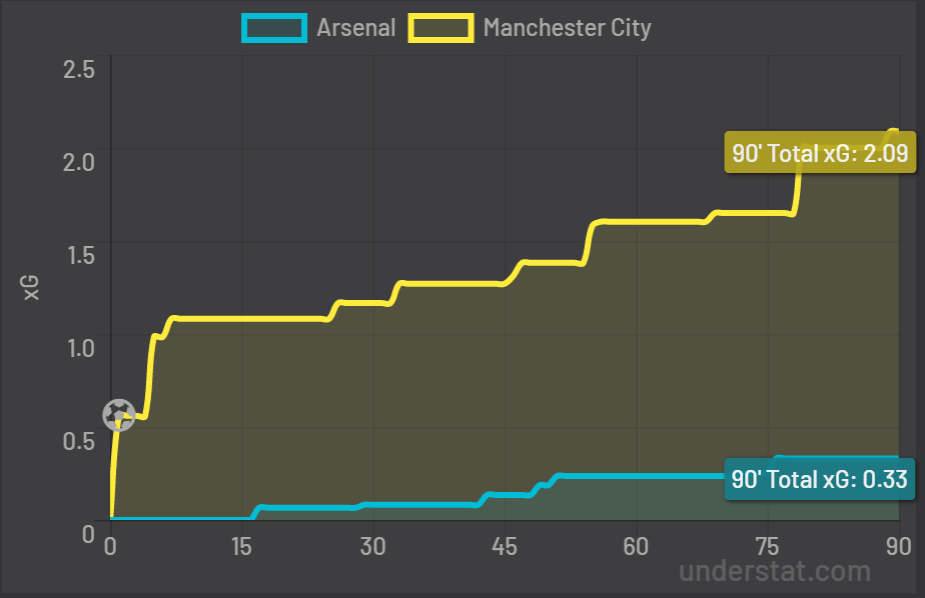Hide Manchester City series via legend text
Screen dimensions: 925x598
pos(566,27)
